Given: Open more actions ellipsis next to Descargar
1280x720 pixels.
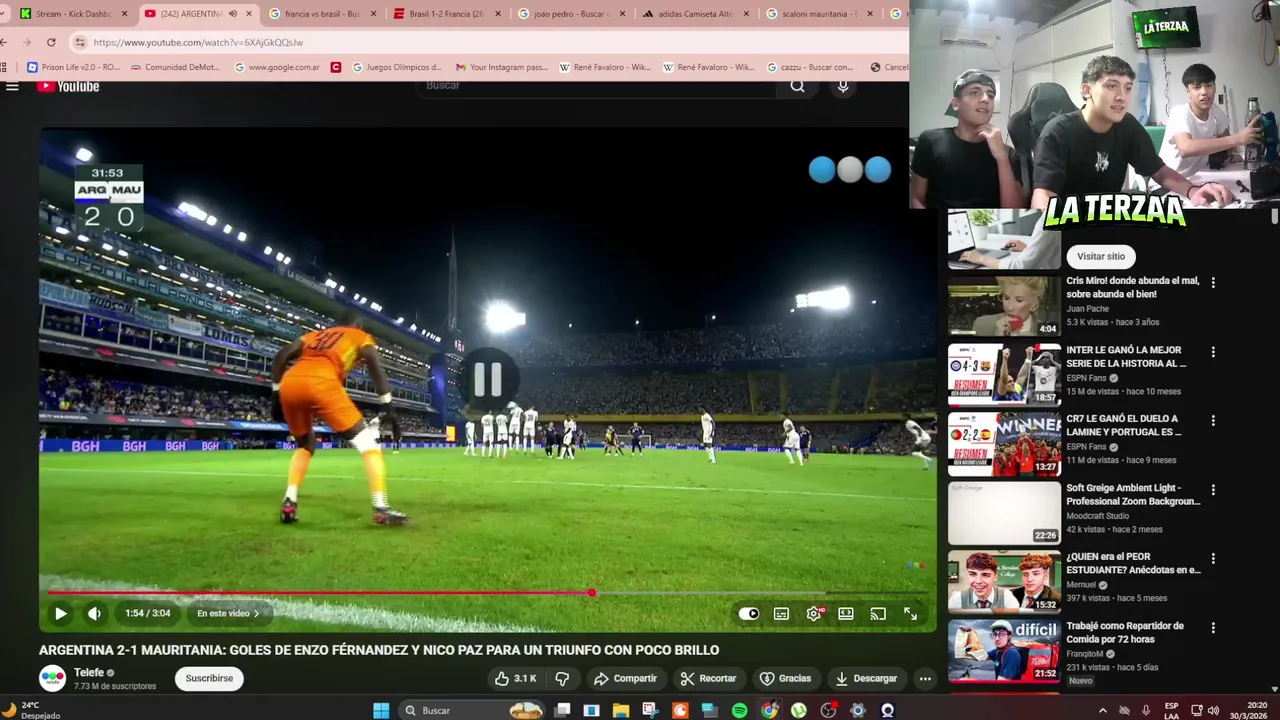Looking at the screenshot, I should [925, 678].
